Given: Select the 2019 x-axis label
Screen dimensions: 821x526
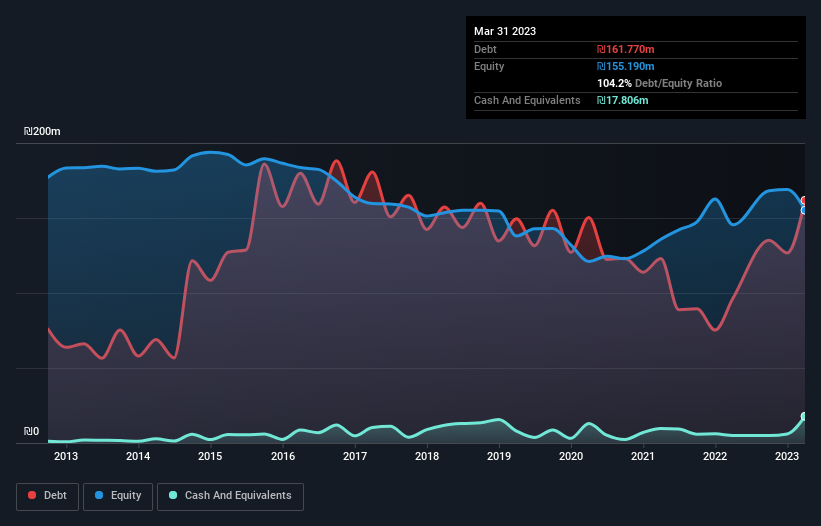Looking at the screenshot, I should pos(499,456).
